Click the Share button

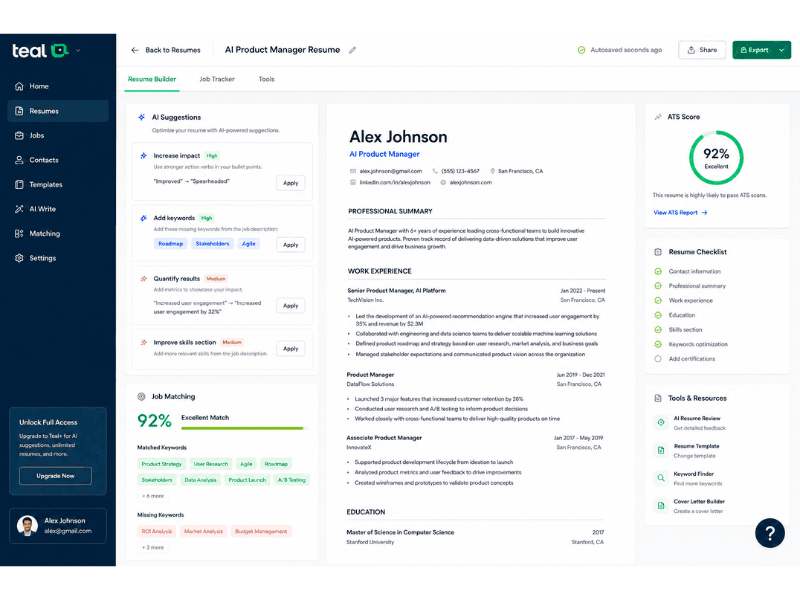[x=702, y=50]
